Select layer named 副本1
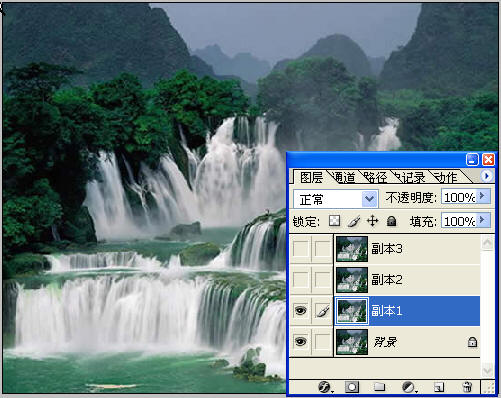Screen dimensions: 501x398 point(387,311)
